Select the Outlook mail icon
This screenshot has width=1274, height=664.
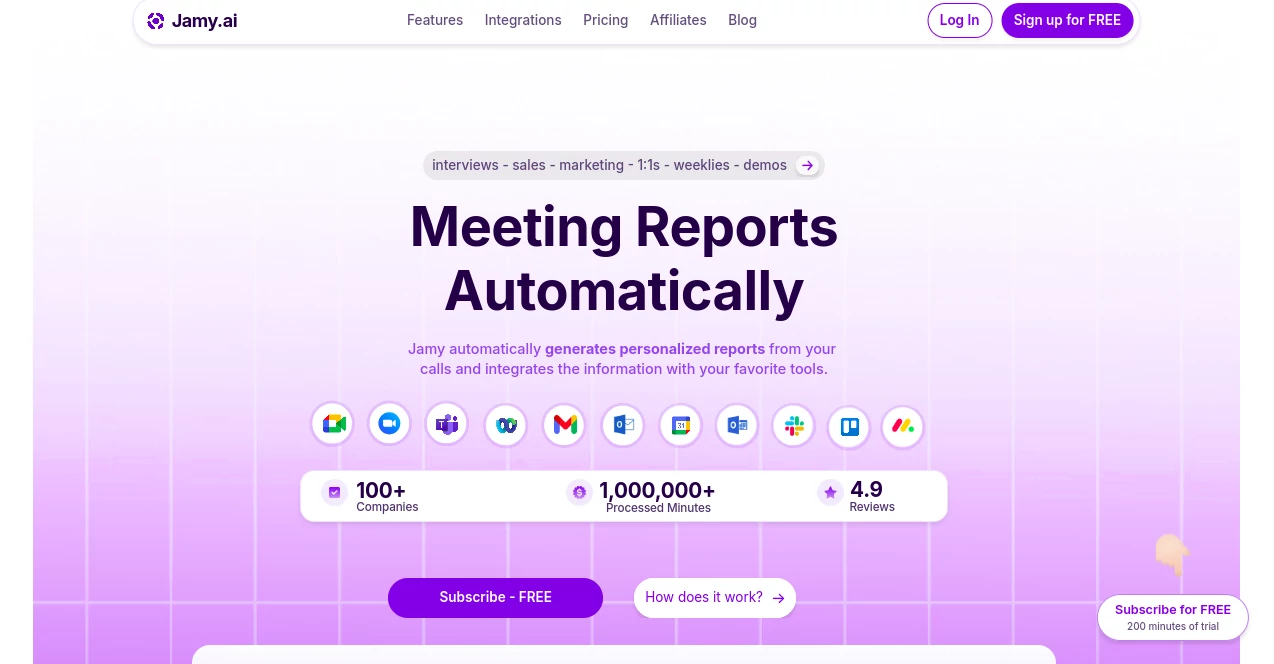622,425
